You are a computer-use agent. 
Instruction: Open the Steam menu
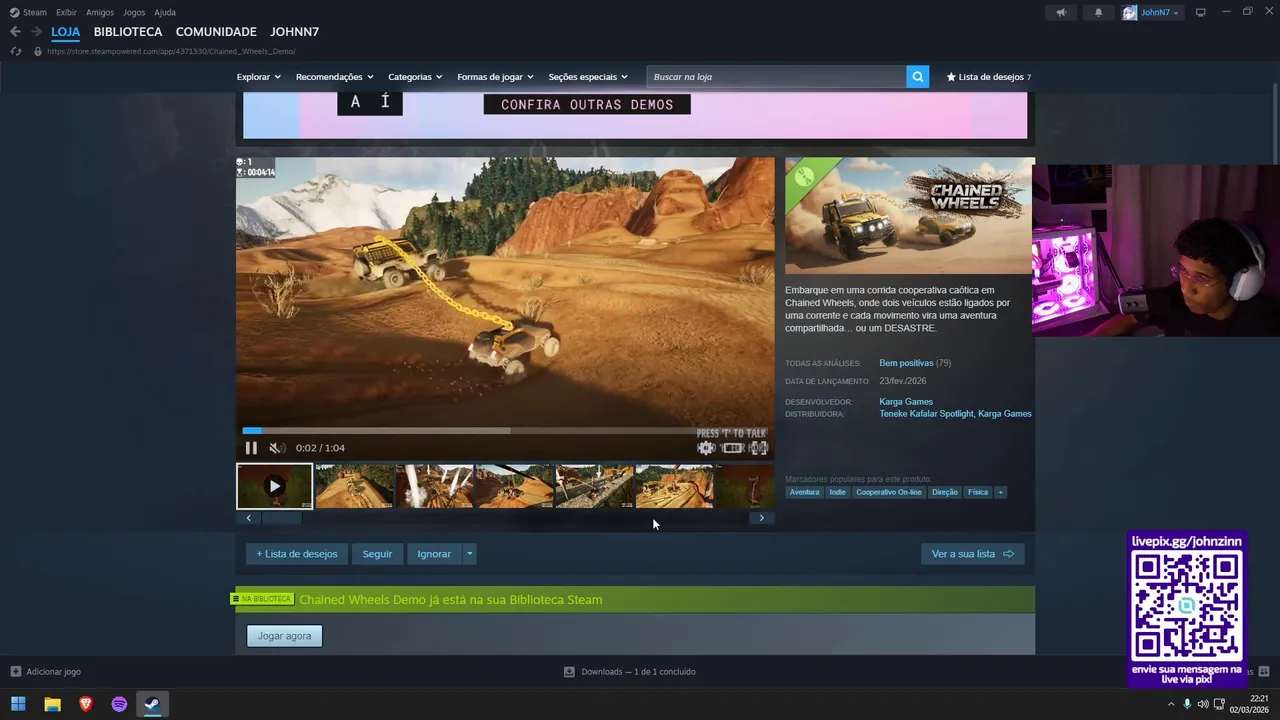[x=28, y=12]
